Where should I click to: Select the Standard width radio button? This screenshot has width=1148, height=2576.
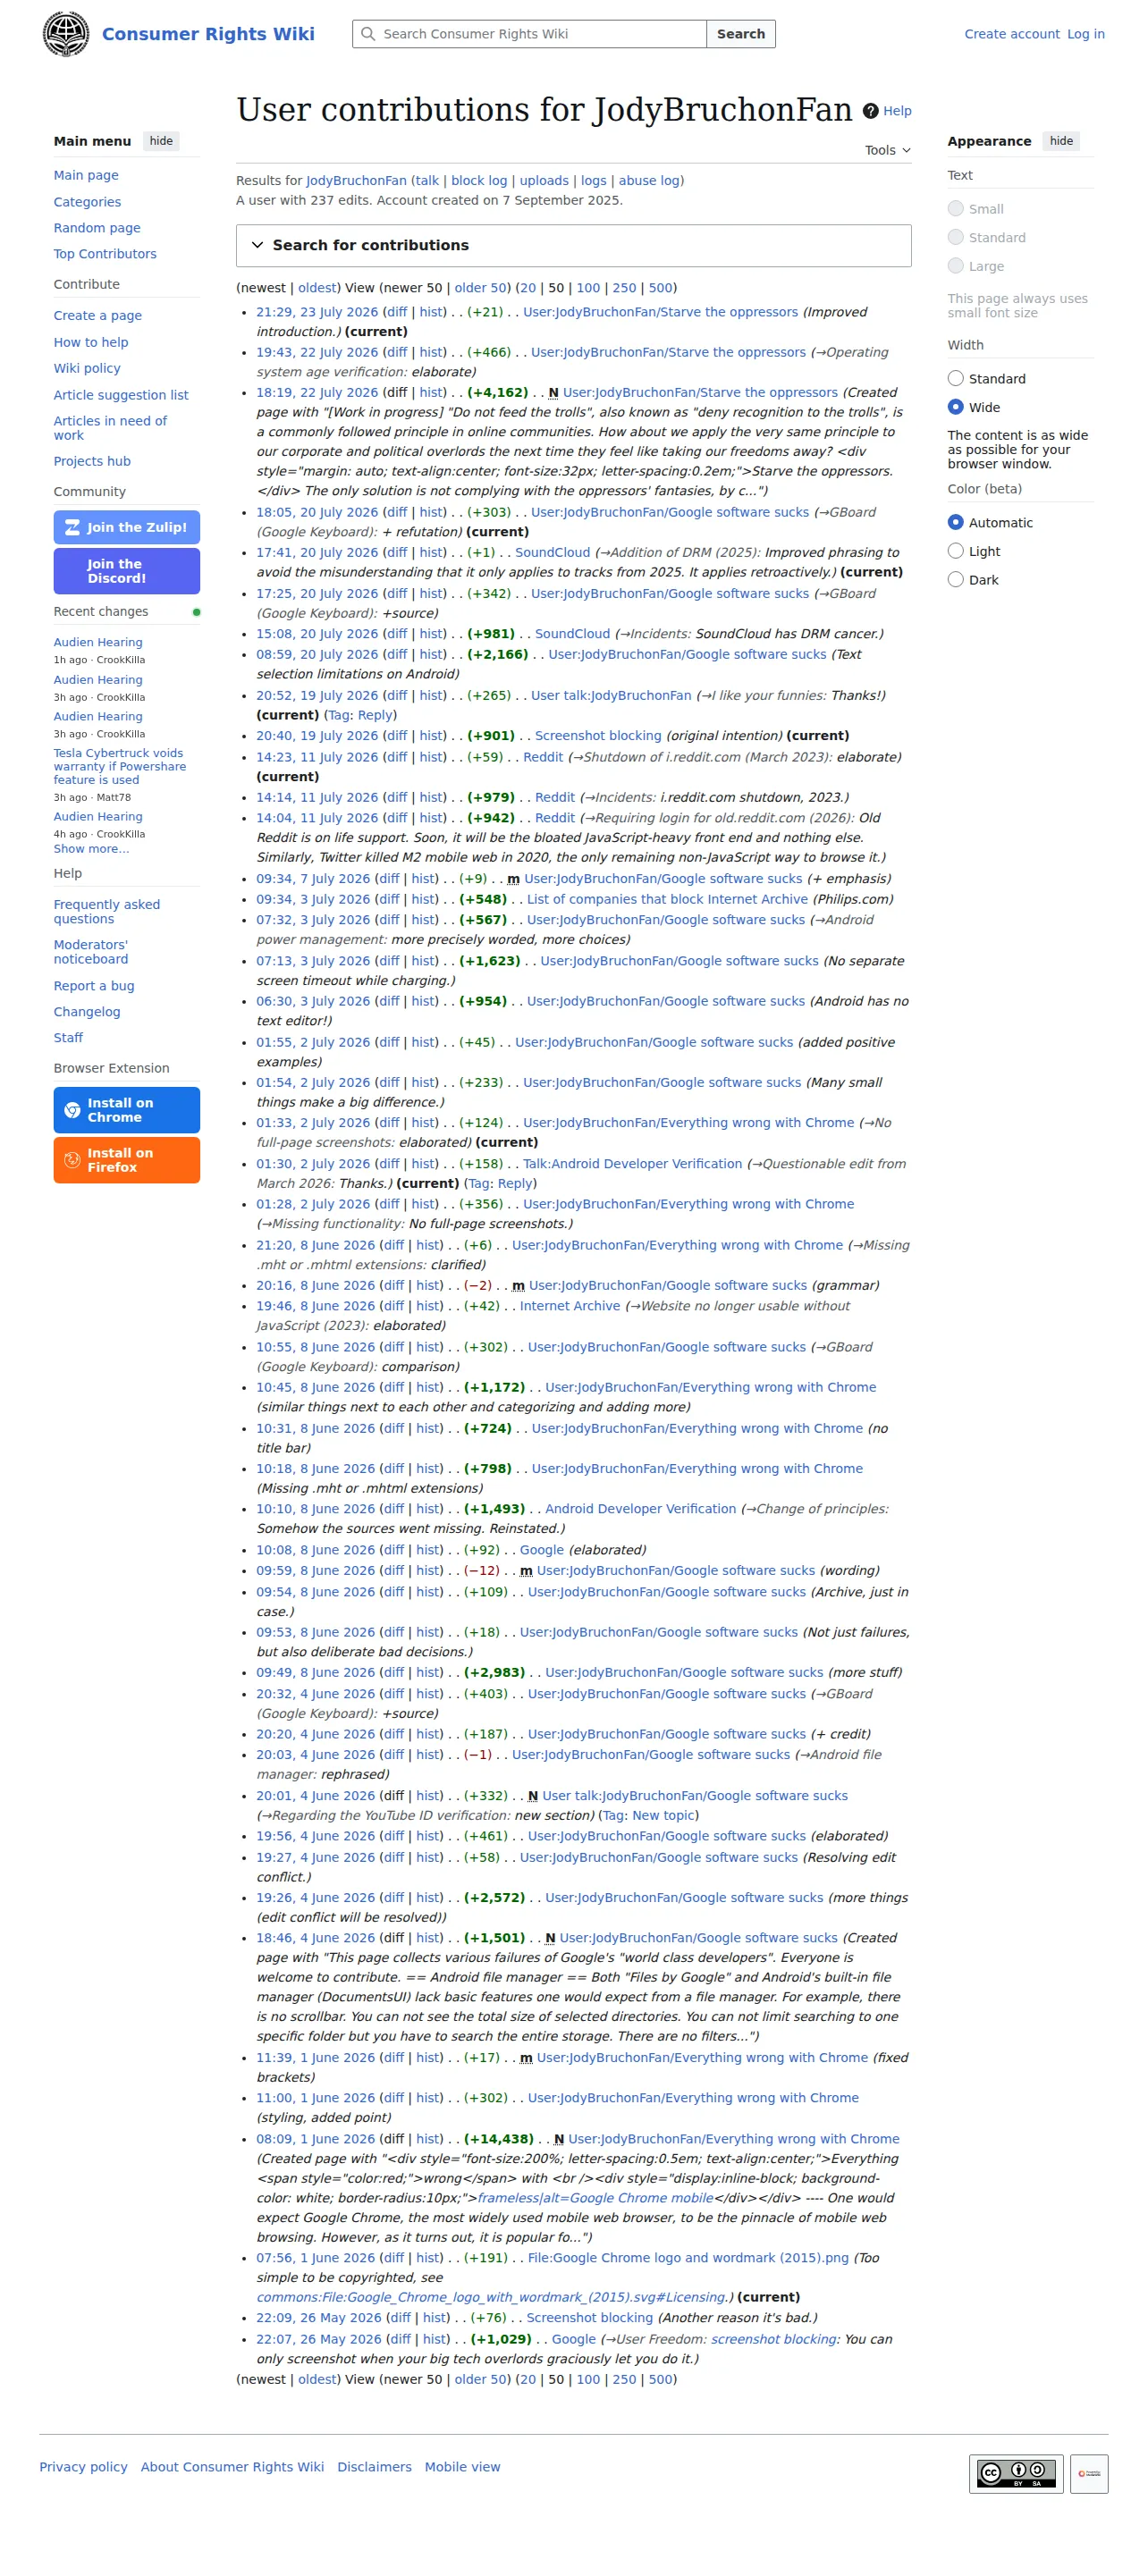[x=955, y=378]
